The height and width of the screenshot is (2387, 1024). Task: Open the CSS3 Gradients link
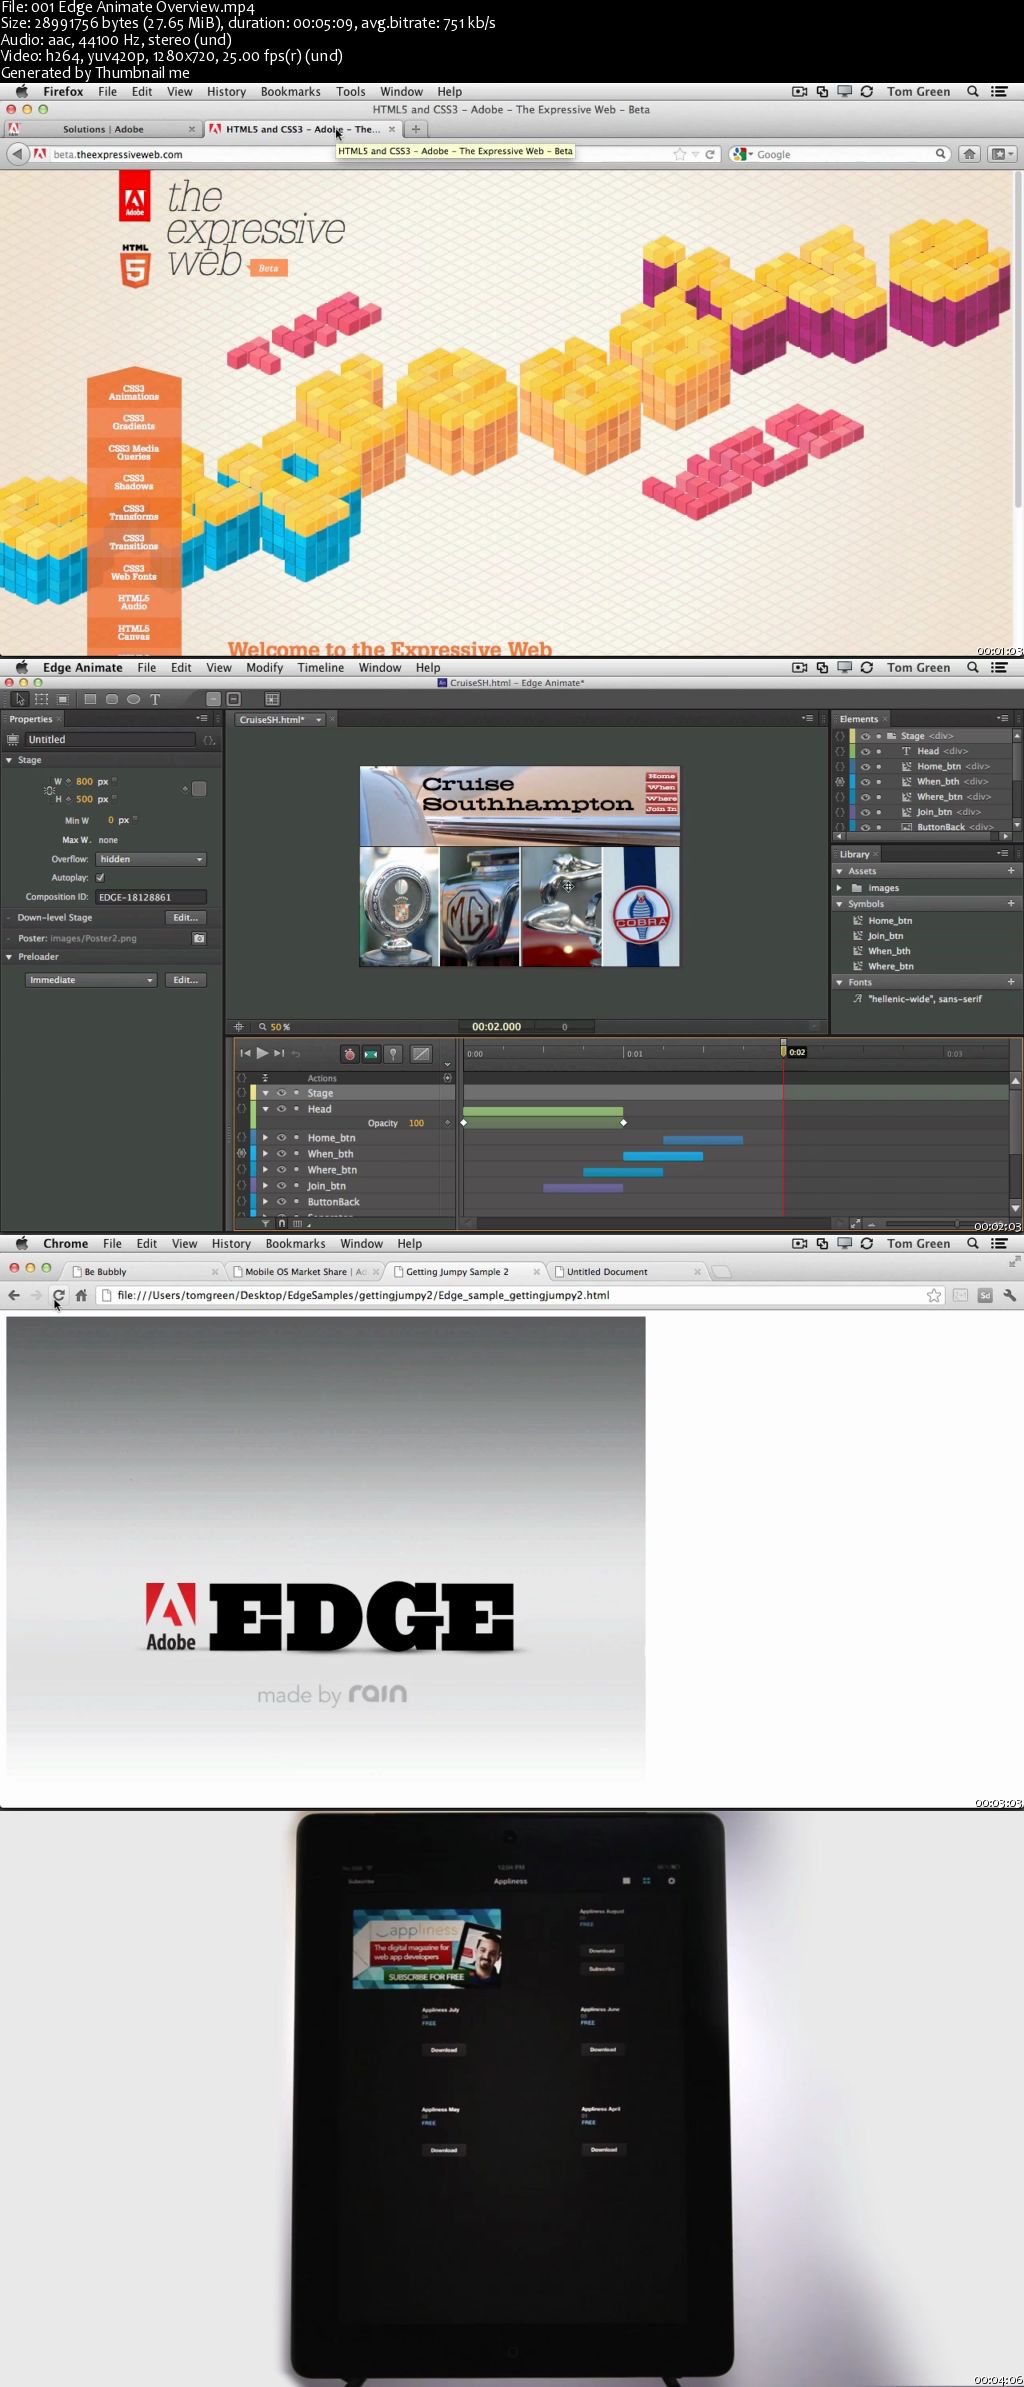[x=134, y=422]
